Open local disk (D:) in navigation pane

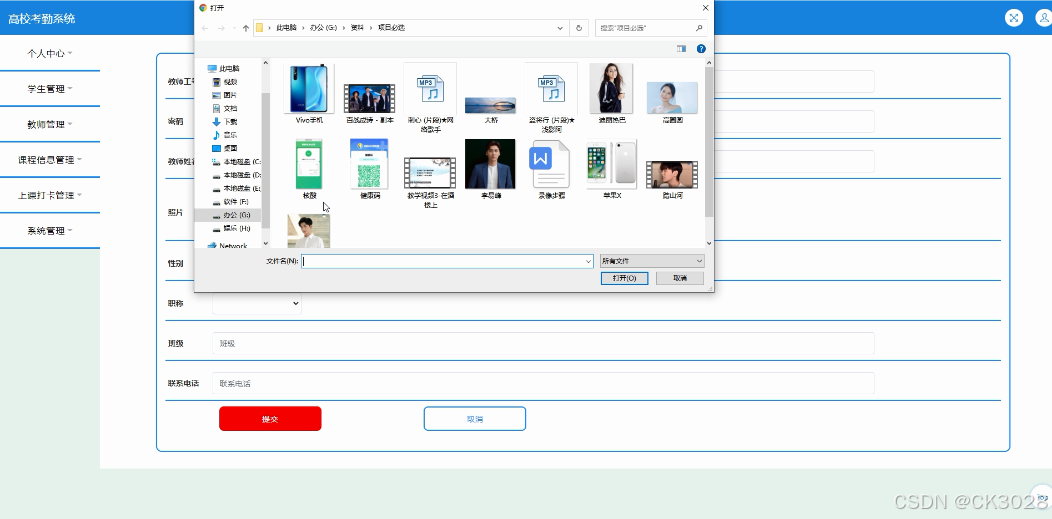coord(236,175)
